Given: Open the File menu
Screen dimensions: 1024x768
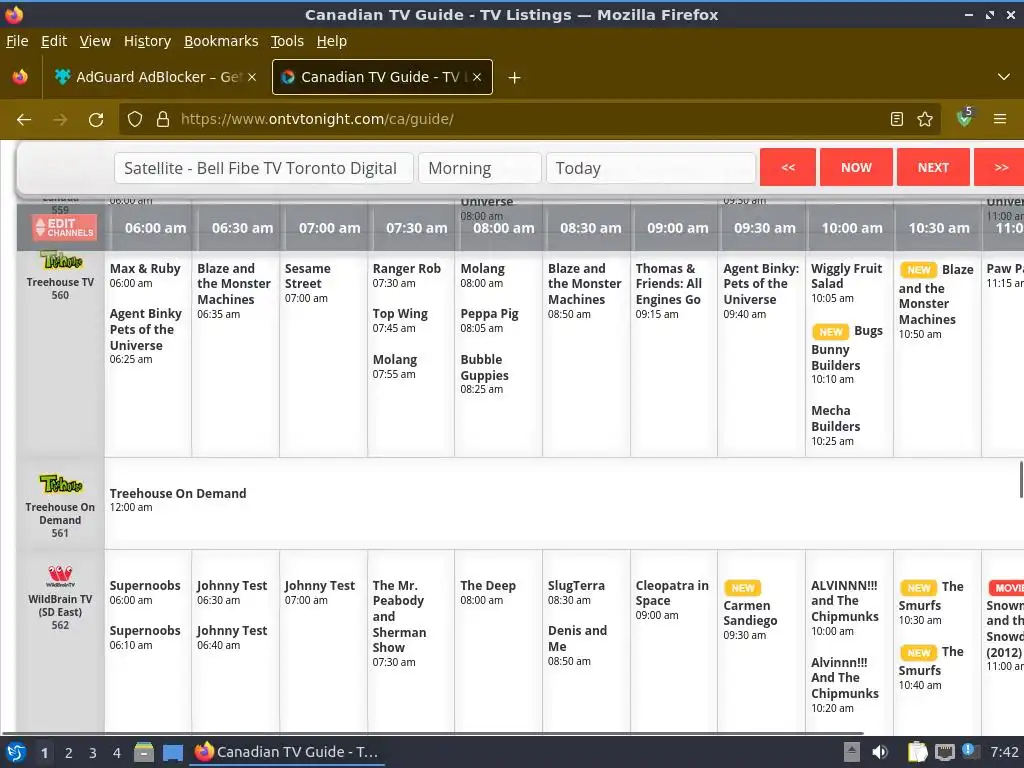Looking at the screenshot, I should 17,41.
